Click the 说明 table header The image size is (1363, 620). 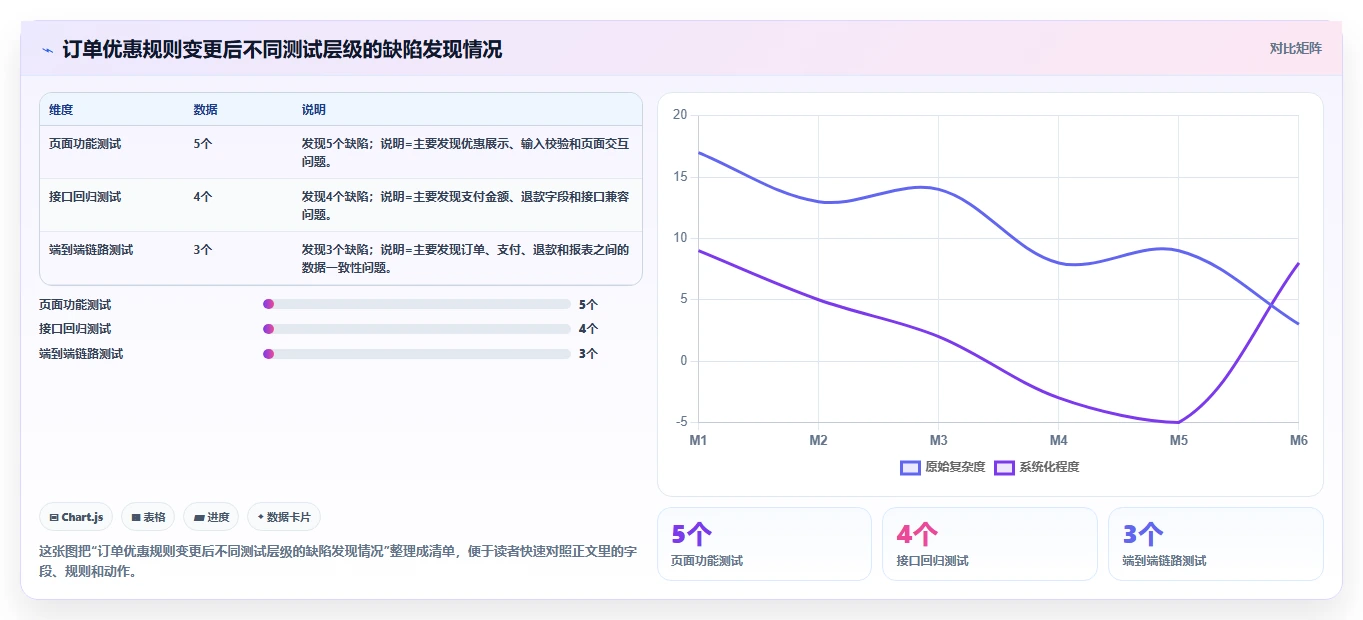(314, 110)
